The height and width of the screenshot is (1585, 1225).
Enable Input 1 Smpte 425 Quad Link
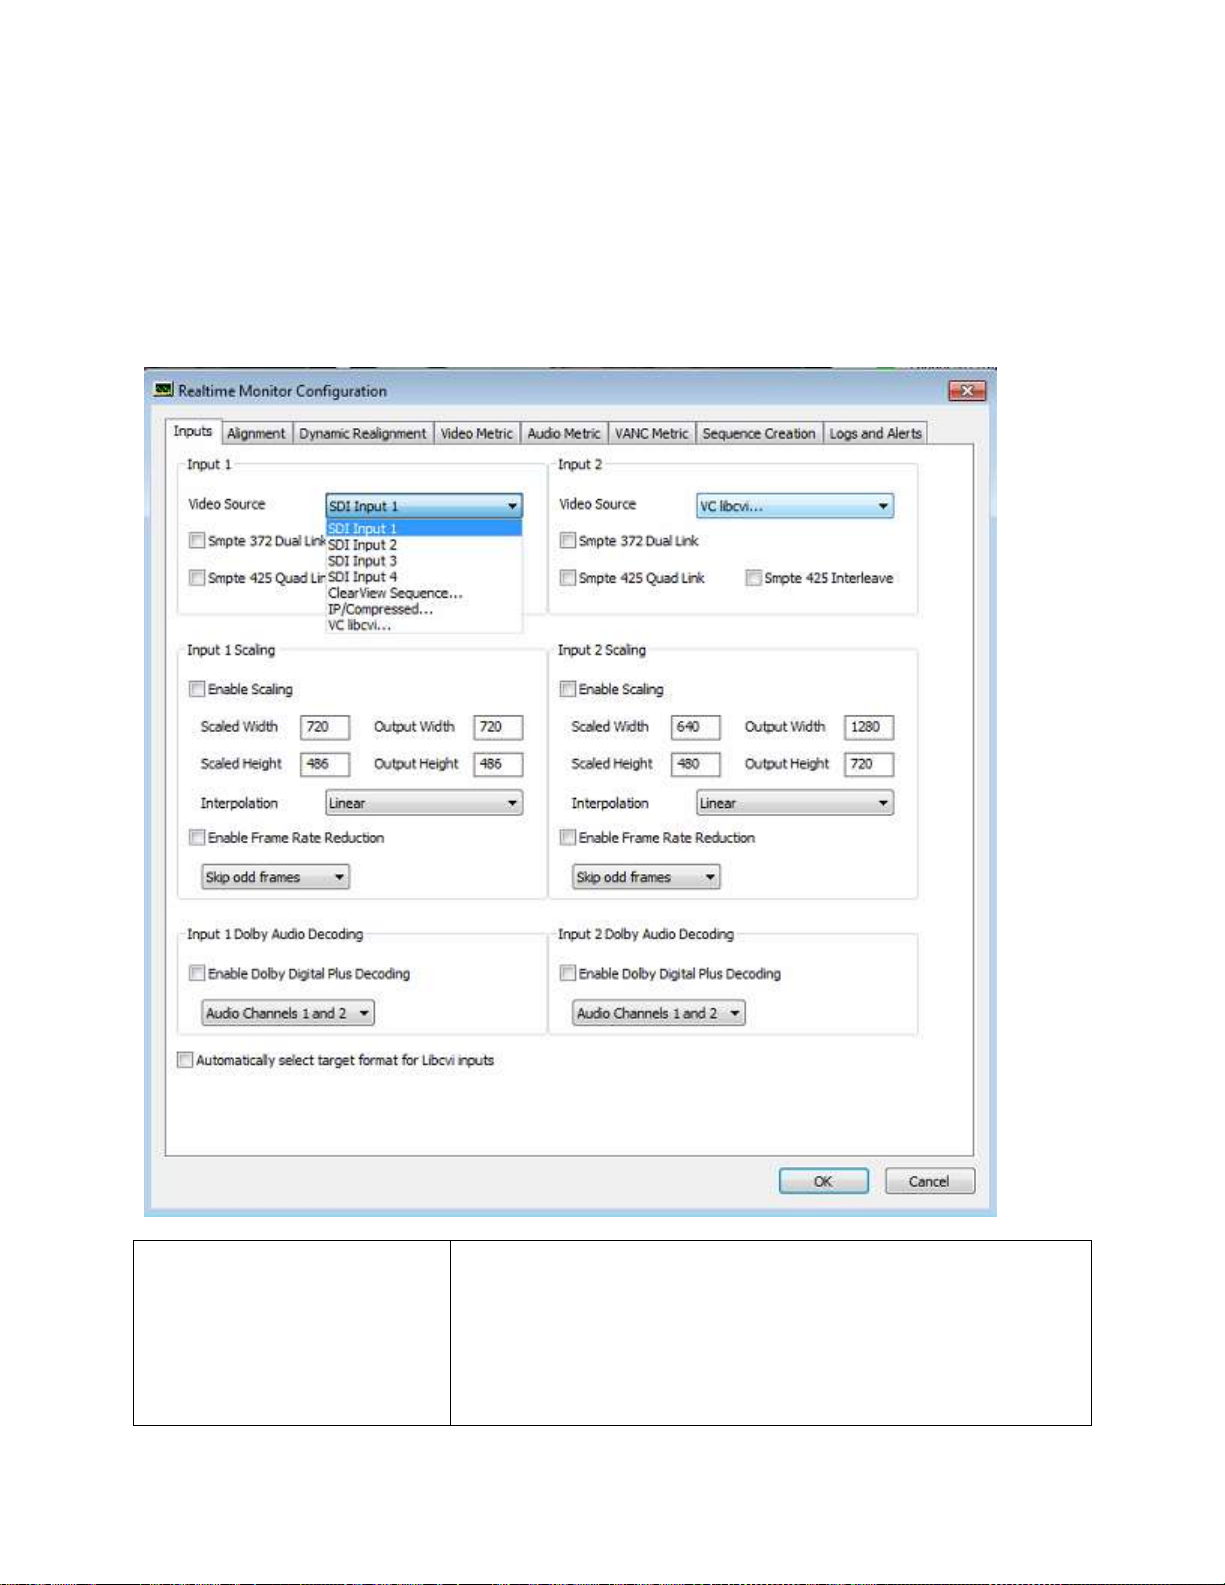click(197, 577)
